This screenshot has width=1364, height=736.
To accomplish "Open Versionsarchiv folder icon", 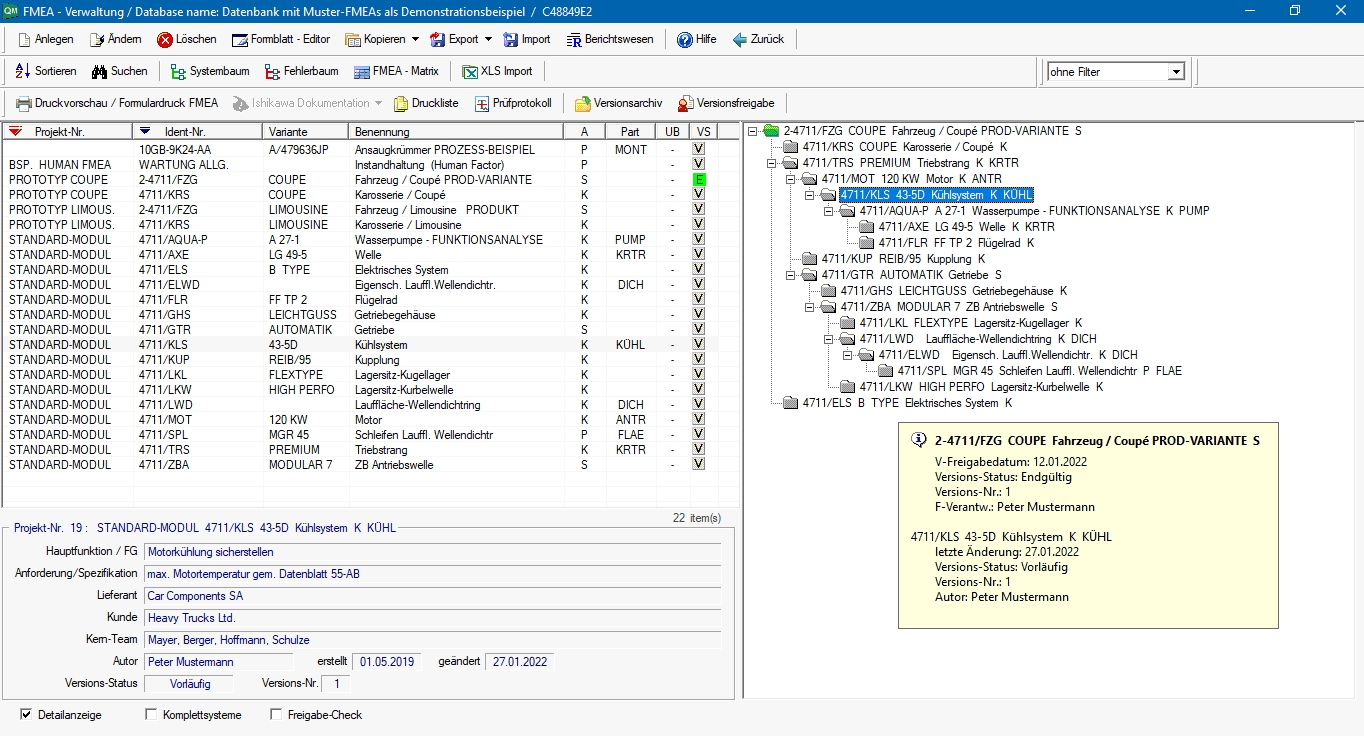I will coord(582,104).
